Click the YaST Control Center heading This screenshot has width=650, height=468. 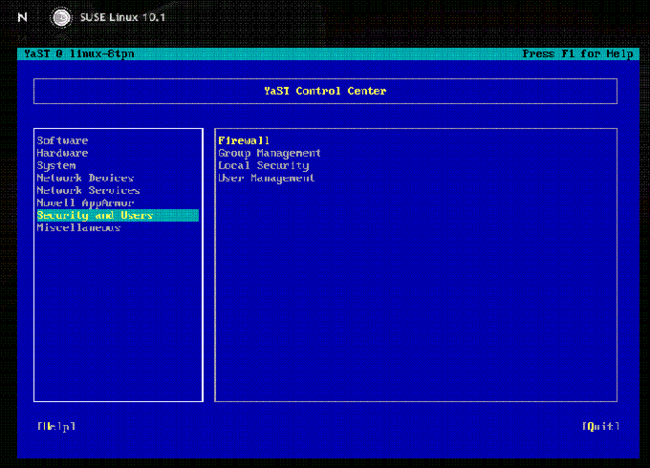pyautogui.click(x=325, y=91)
